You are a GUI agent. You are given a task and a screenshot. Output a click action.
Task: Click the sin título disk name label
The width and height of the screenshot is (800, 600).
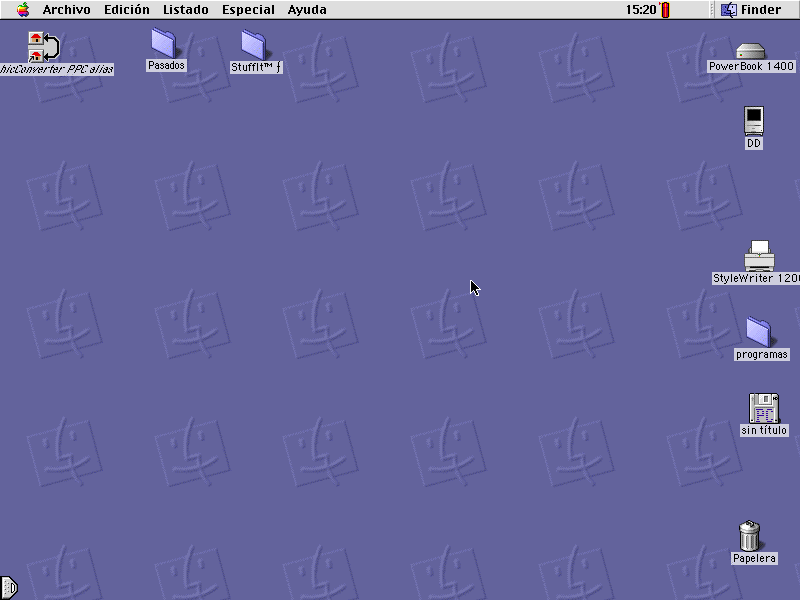point(764,430)
